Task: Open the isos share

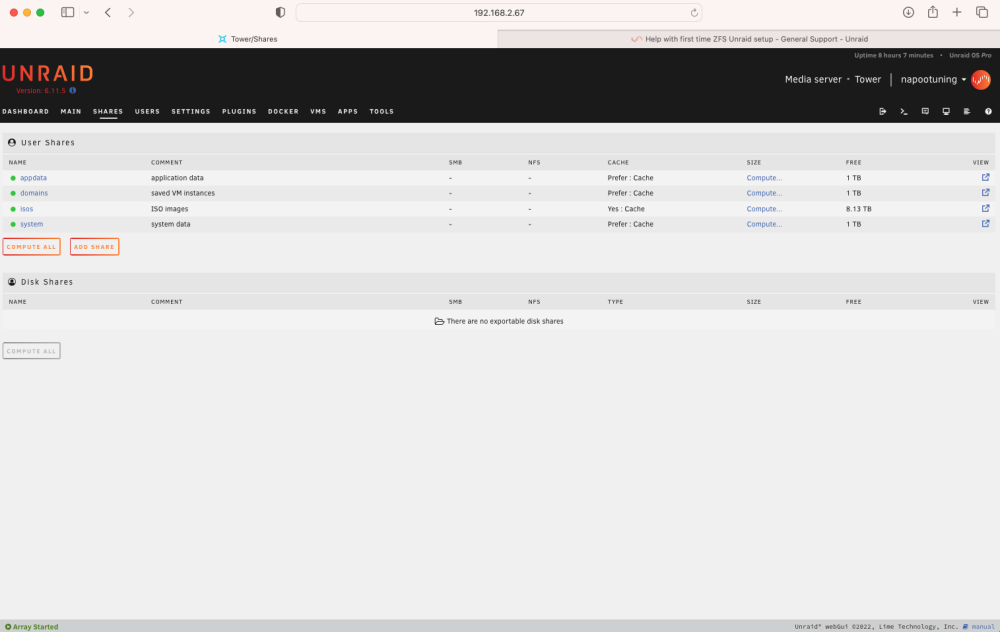Action: pyautogui.click(x=26, y=209)
